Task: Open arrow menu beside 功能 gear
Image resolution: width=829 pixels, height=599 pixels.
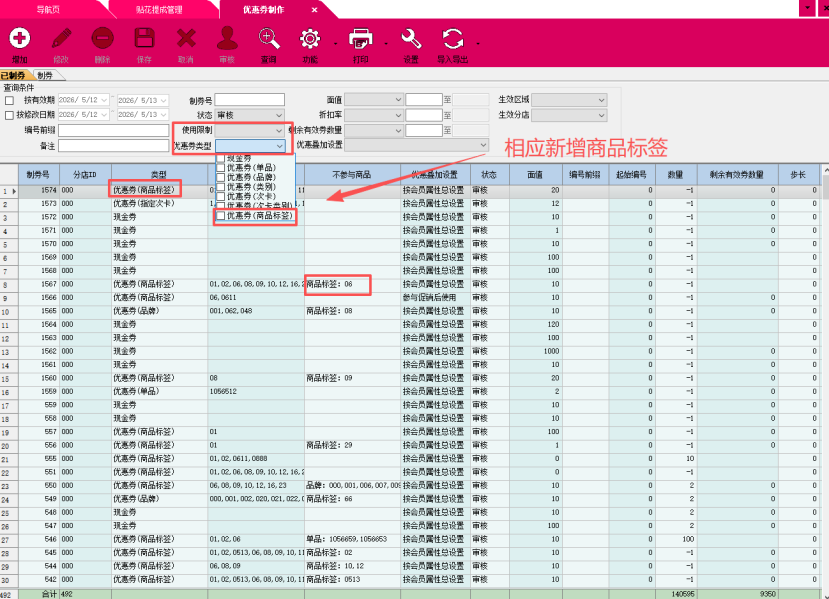Action: tap(335, 43)
